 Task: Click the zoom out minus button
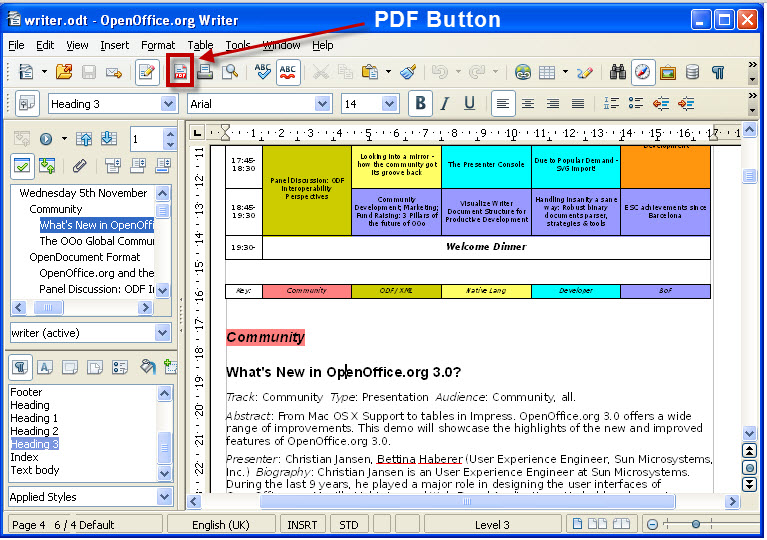652,525
